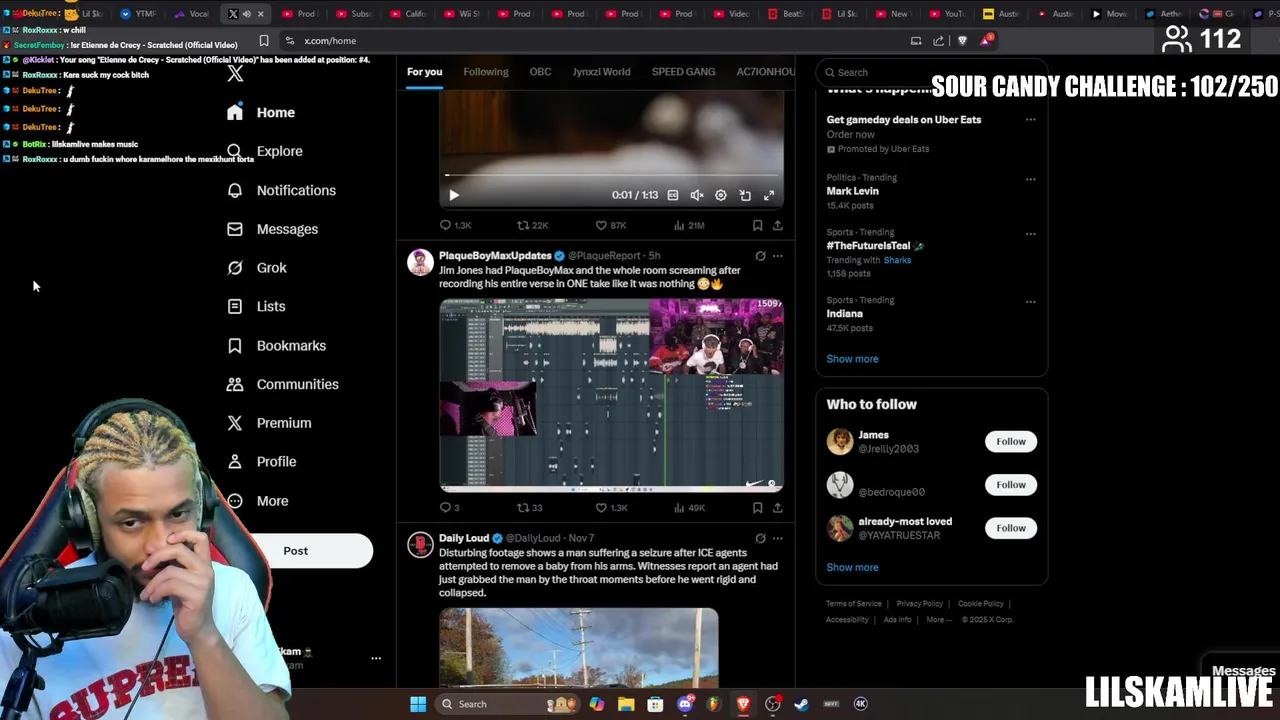Viewport: 1280px width, 720px height.
Task: Open Windows Start menu
Action: tap(418, 704)
